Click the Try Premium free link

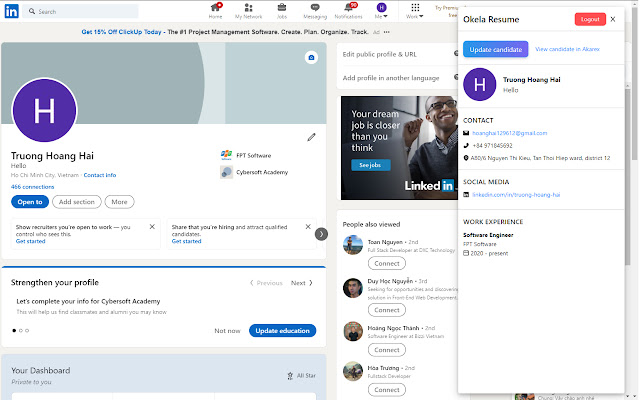(447, 11)
